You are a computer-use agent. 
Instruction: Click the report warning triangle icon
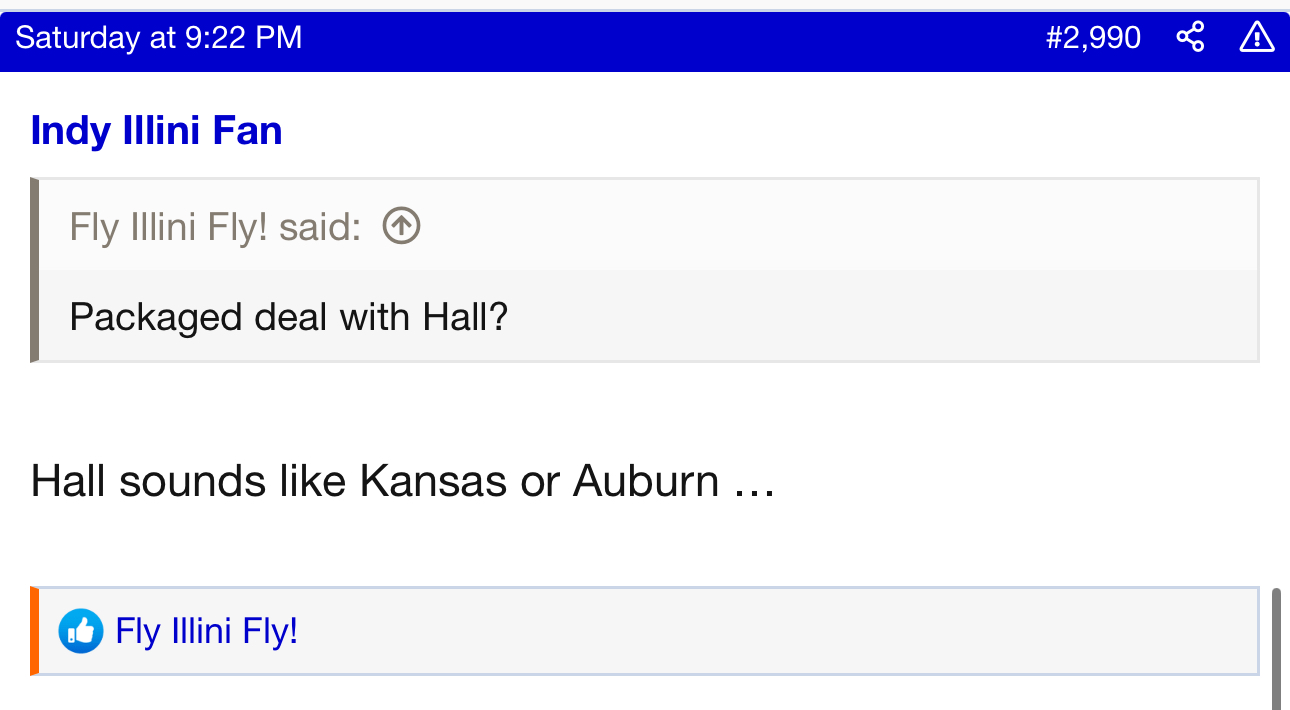(1256, 38)
